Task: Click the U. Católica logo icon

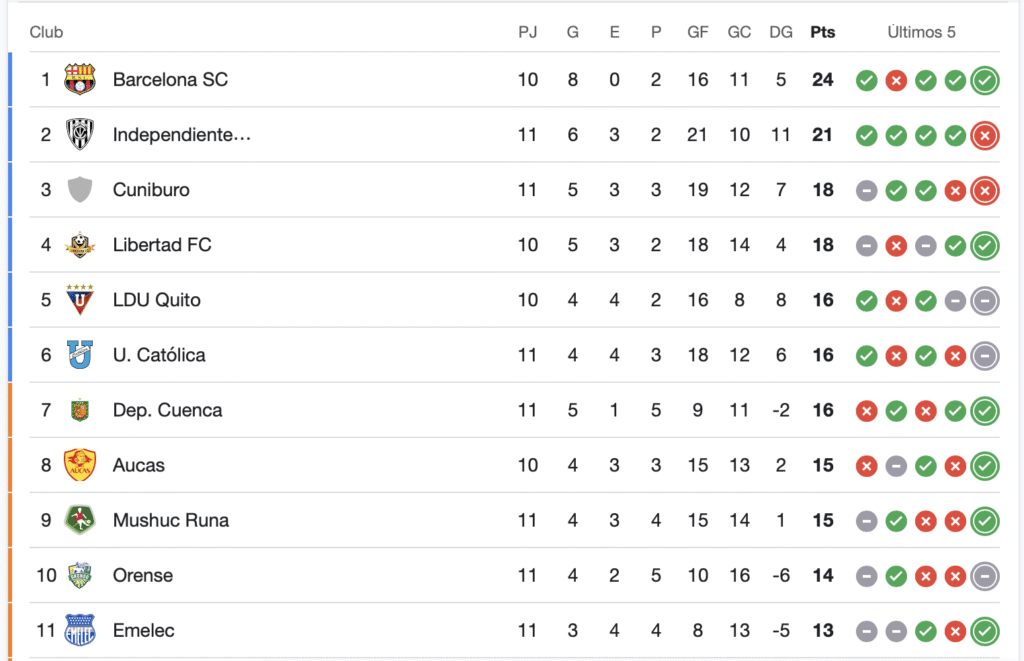Action: (x=80, y=355)
